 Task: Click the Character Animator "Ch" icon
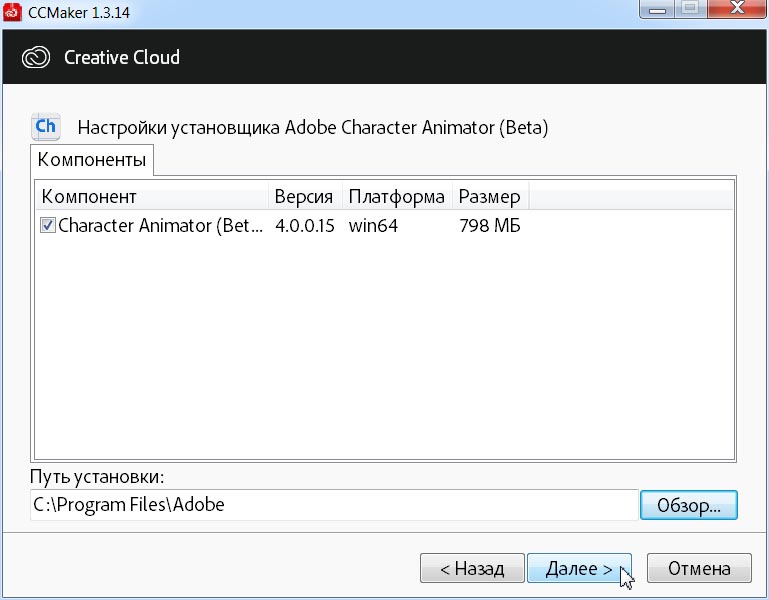coord(46,127)
